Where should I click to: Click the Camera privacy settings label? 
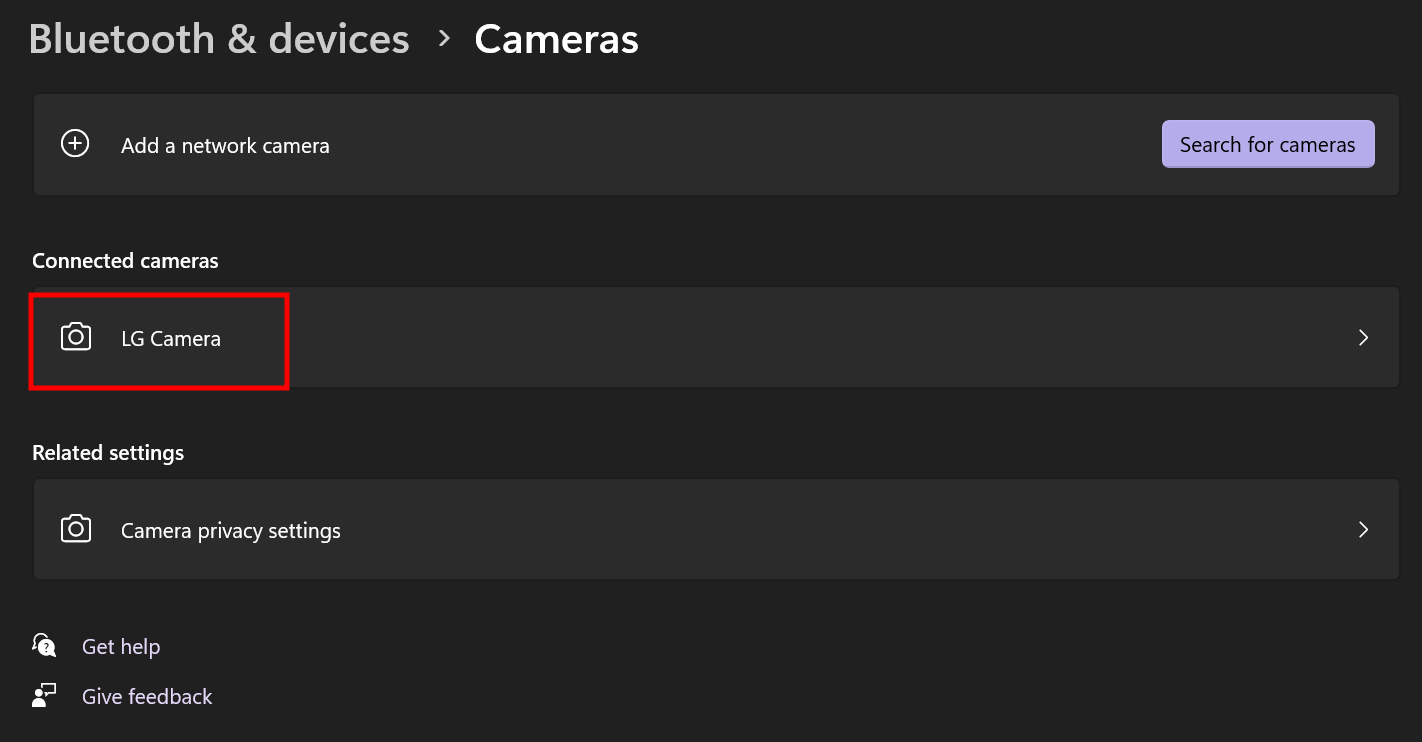(x=231, y=531)
